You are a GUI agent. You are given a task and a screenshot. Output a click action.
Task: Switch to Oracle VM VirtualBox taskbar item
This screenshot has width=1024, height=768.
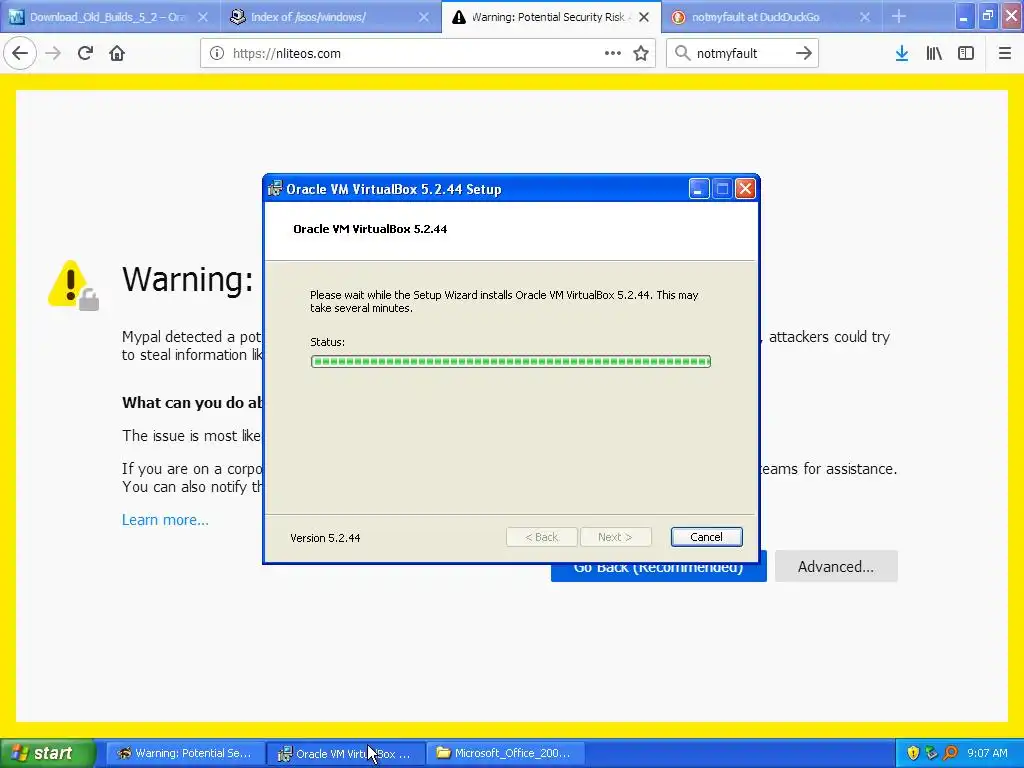tap(346, 754)
